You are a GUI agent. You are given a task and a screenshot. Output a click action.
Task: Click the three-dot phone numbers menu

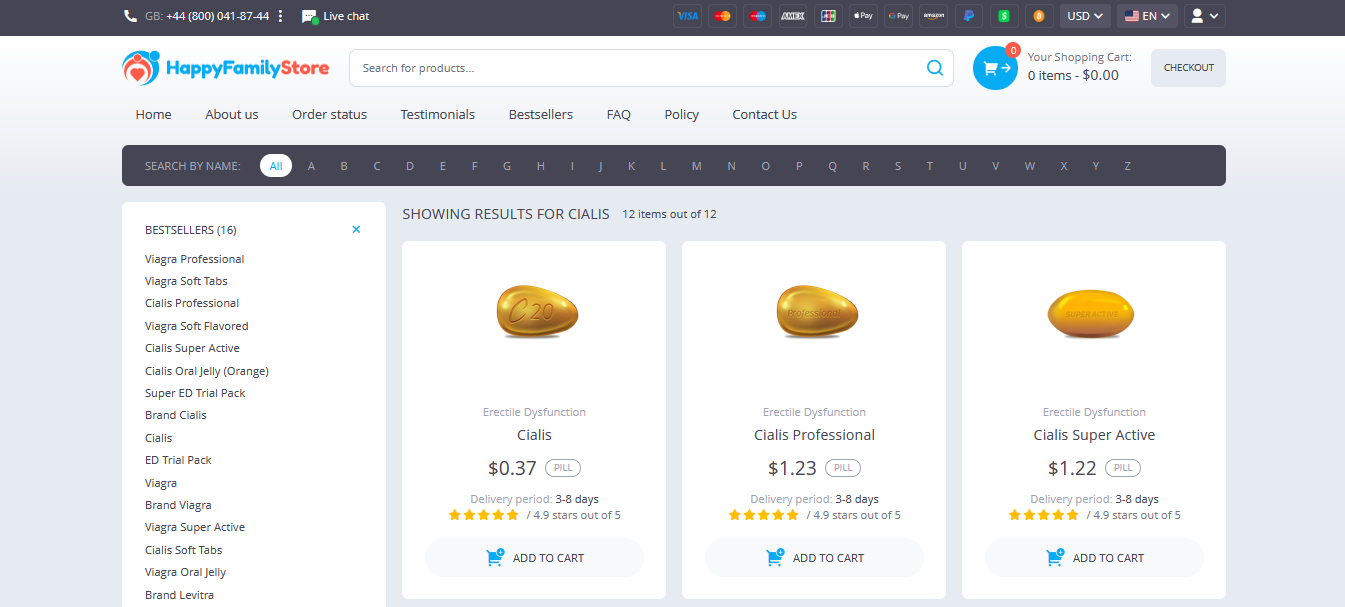(x=281, y=16)
